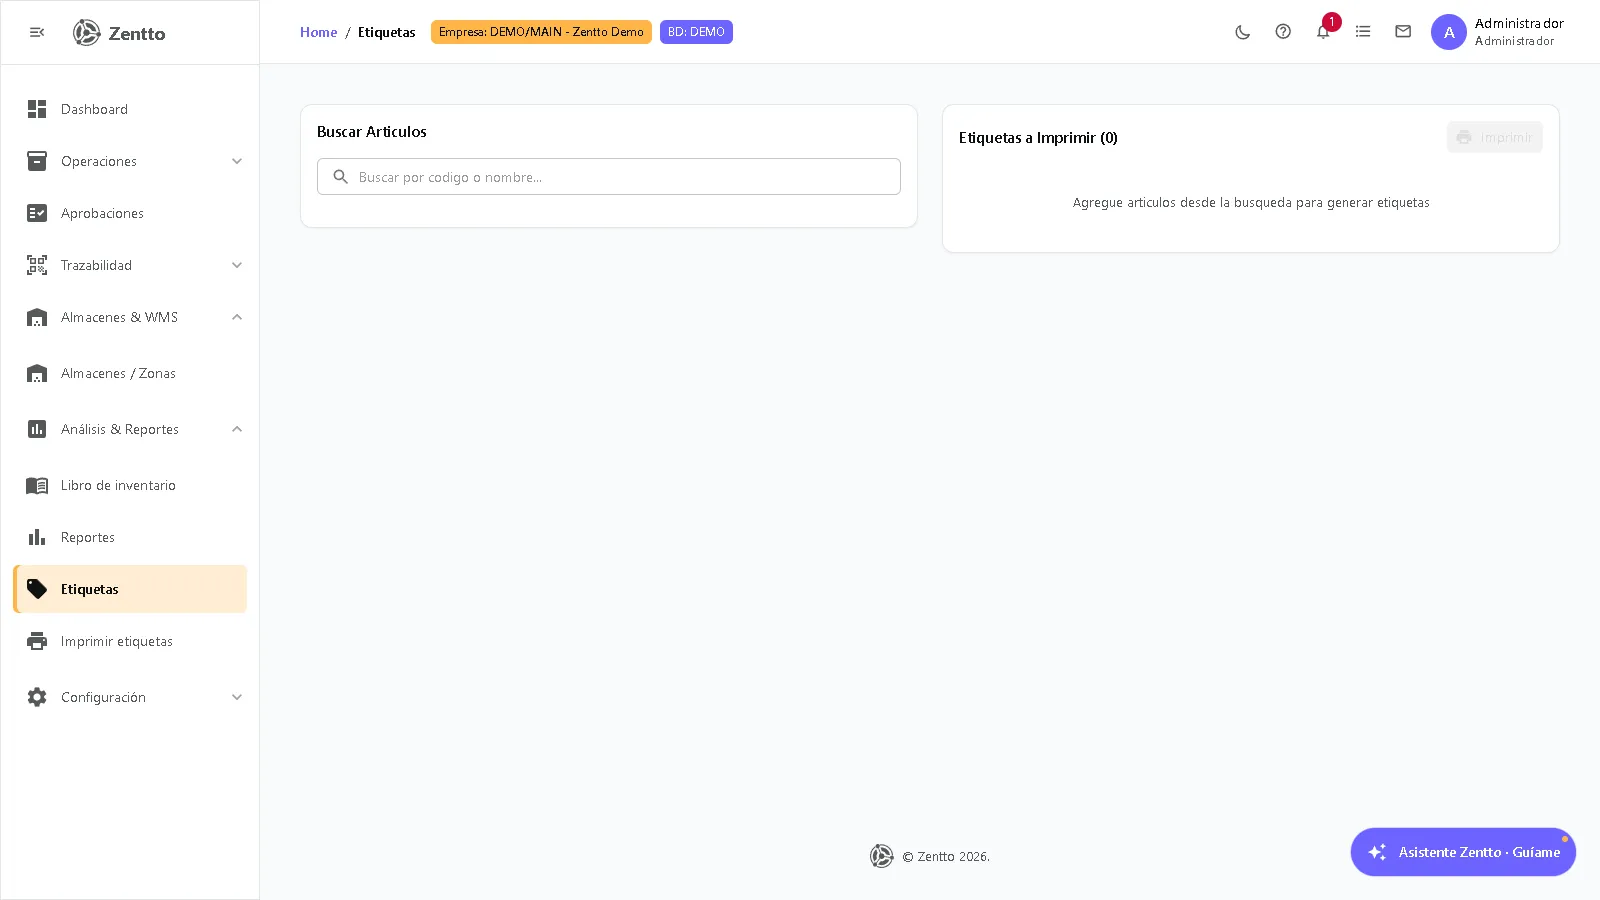The height and width of the screenshot is (900, 1600).
Task: Go to Home breadcrumb link
Action: tap(318, 32)
